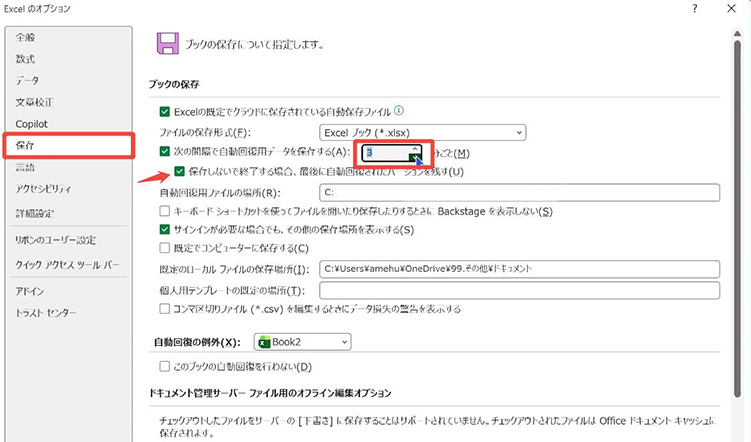
Task: Click the ドキュメント管理サーバー offline editing heading
Action: click(270, 393)
